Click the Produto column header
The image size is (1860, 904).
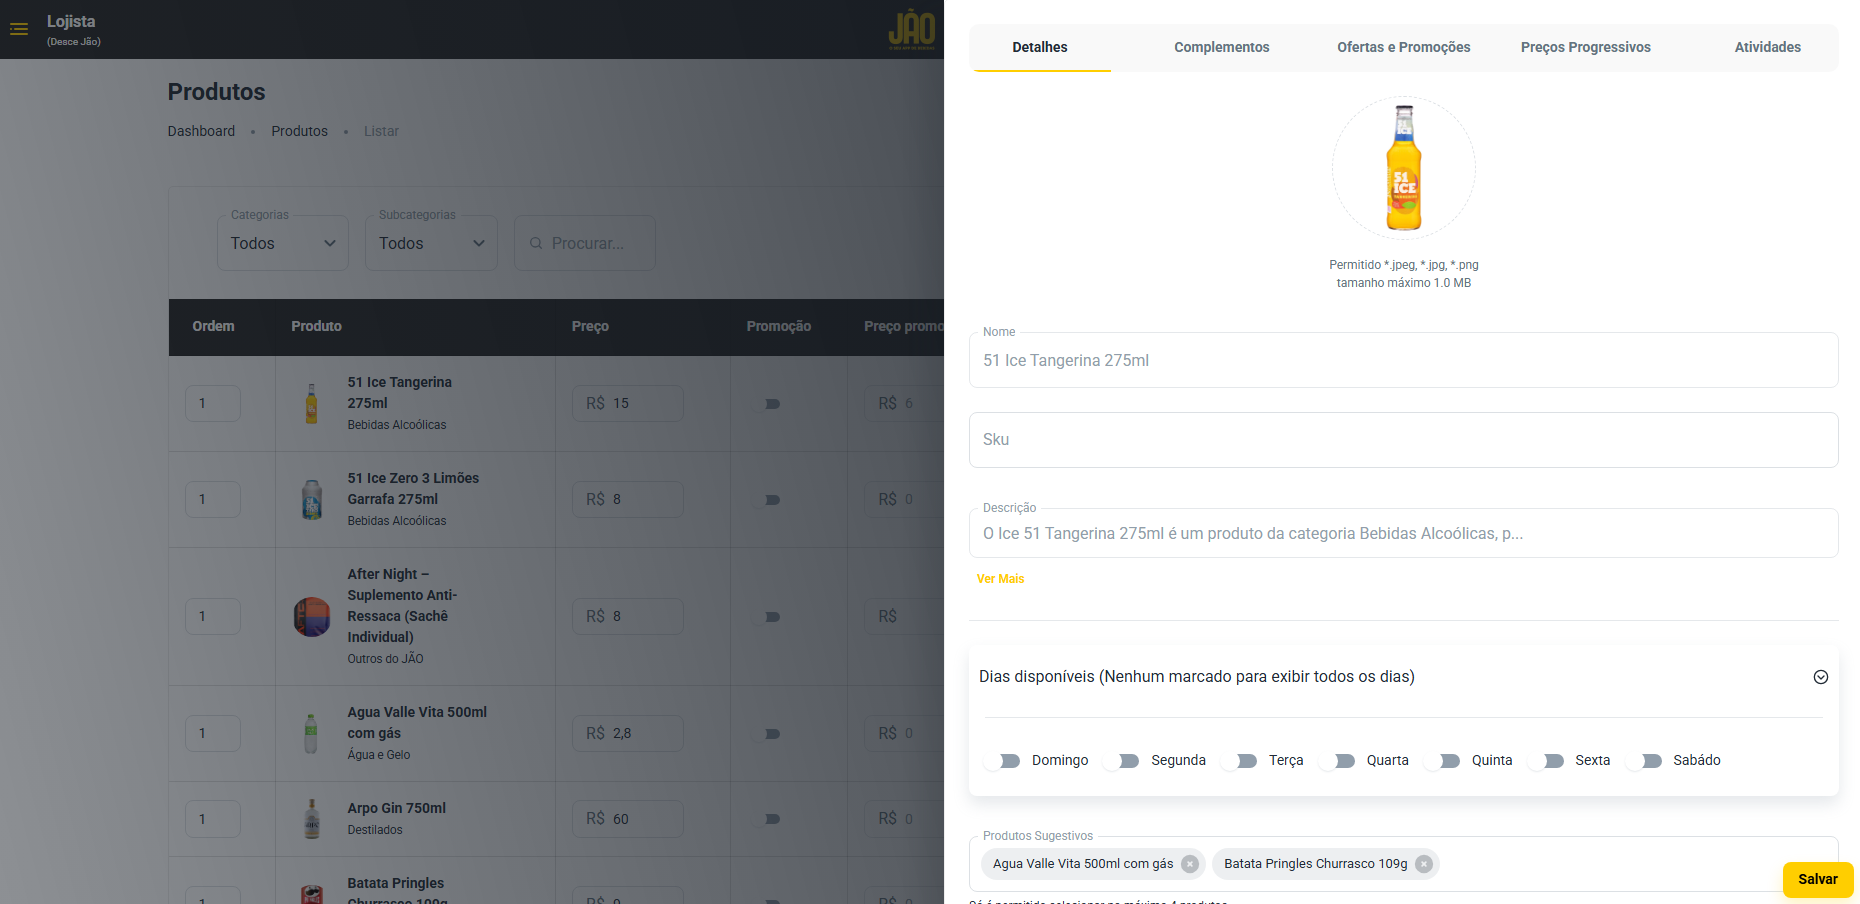316,326
